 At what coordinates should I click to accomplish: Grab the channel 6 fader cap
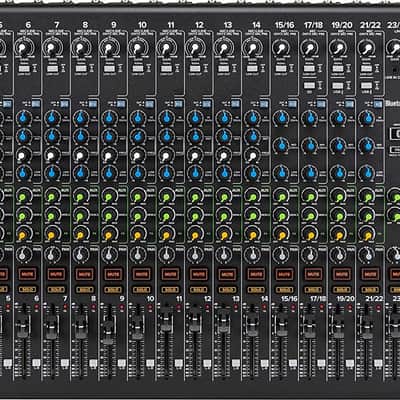23,326
